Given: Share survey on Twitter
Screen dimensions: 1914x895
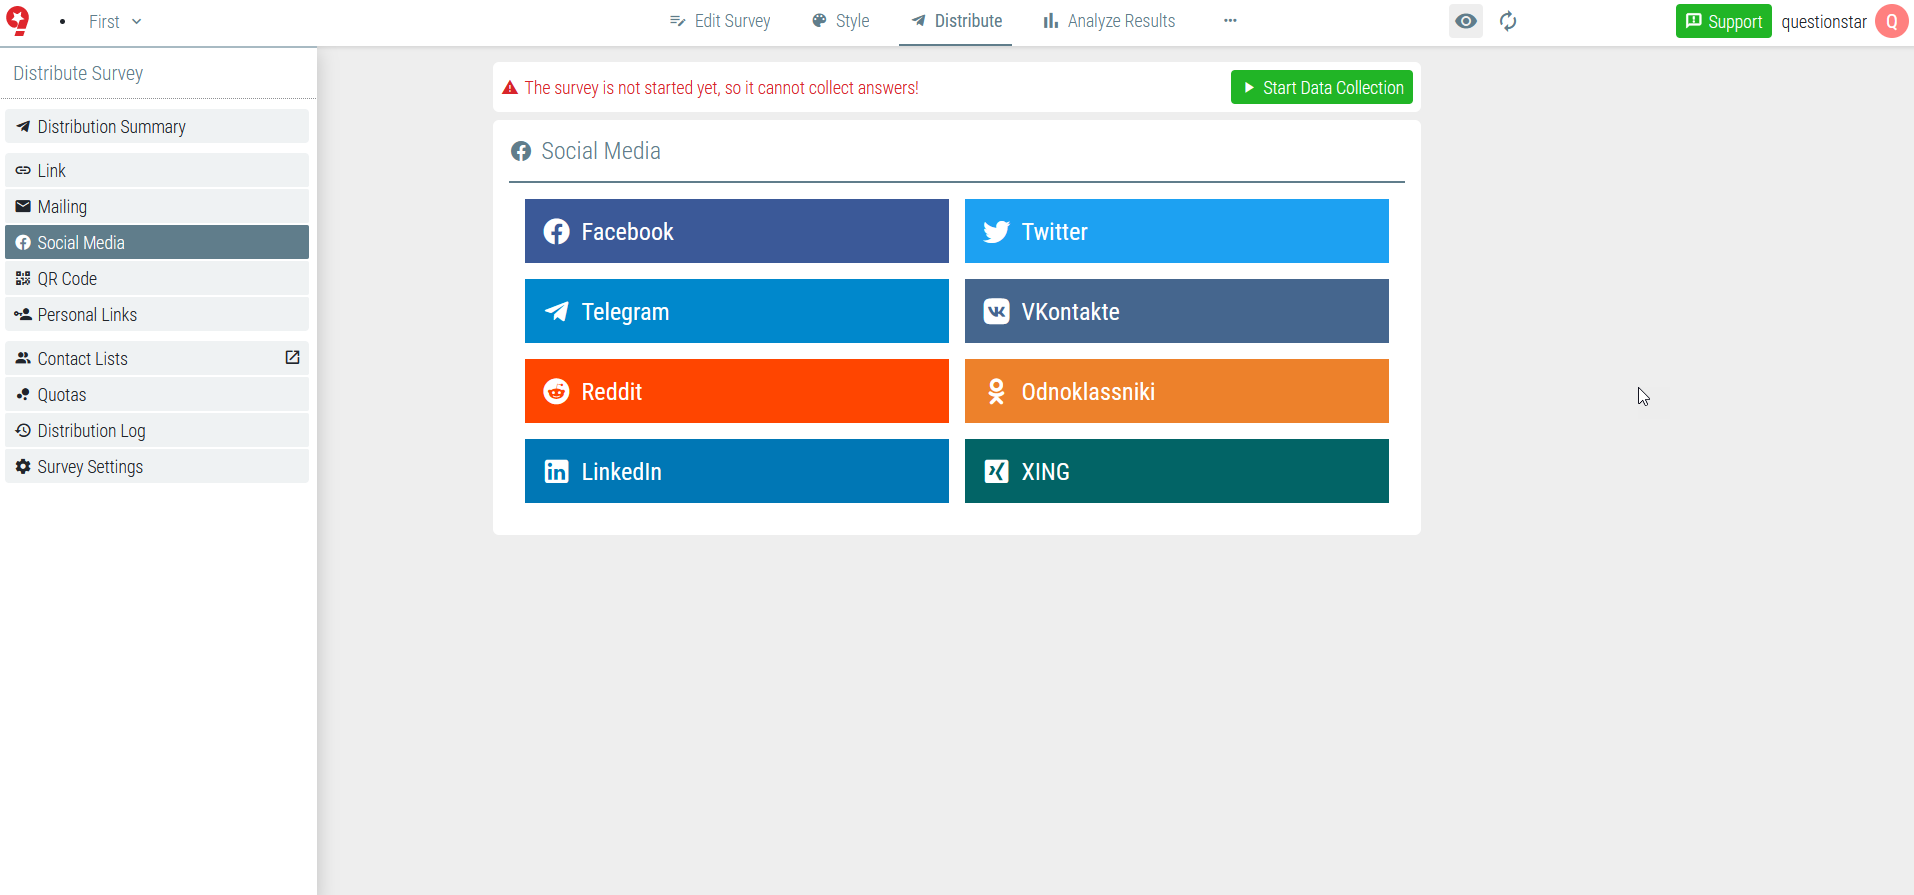Looking at the screenshot, I should tap(1177, 231).
